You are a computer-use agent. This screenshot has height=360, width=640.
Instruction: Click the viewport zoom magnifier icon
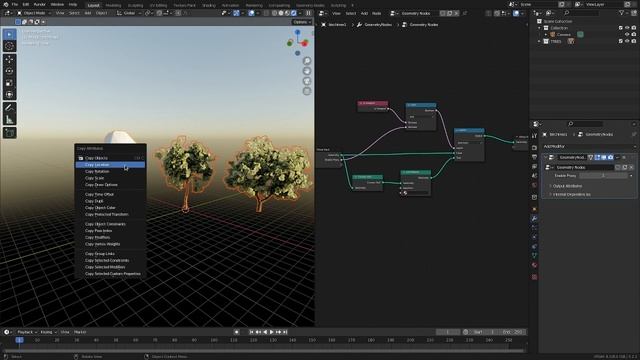click(x=307, y=61)
